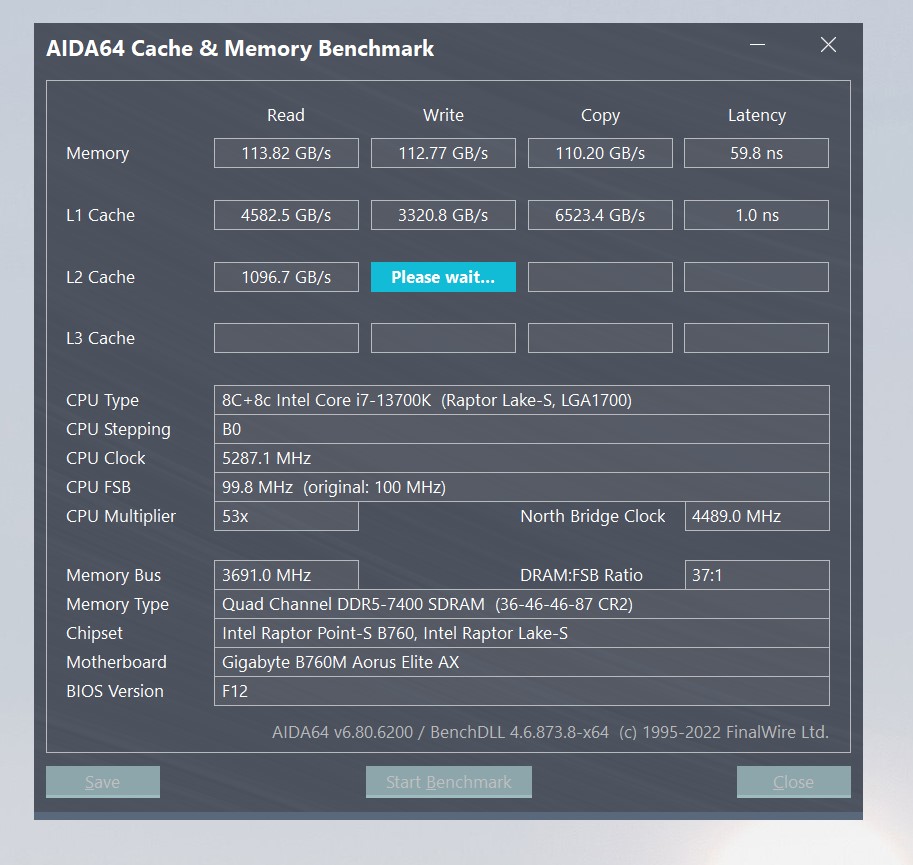The width and height of the screenshot is (913, 865).
Task: Click the AIDA64 v6.80.6200 version footer text
Action: pyautogui.click(x=550, y=732)
